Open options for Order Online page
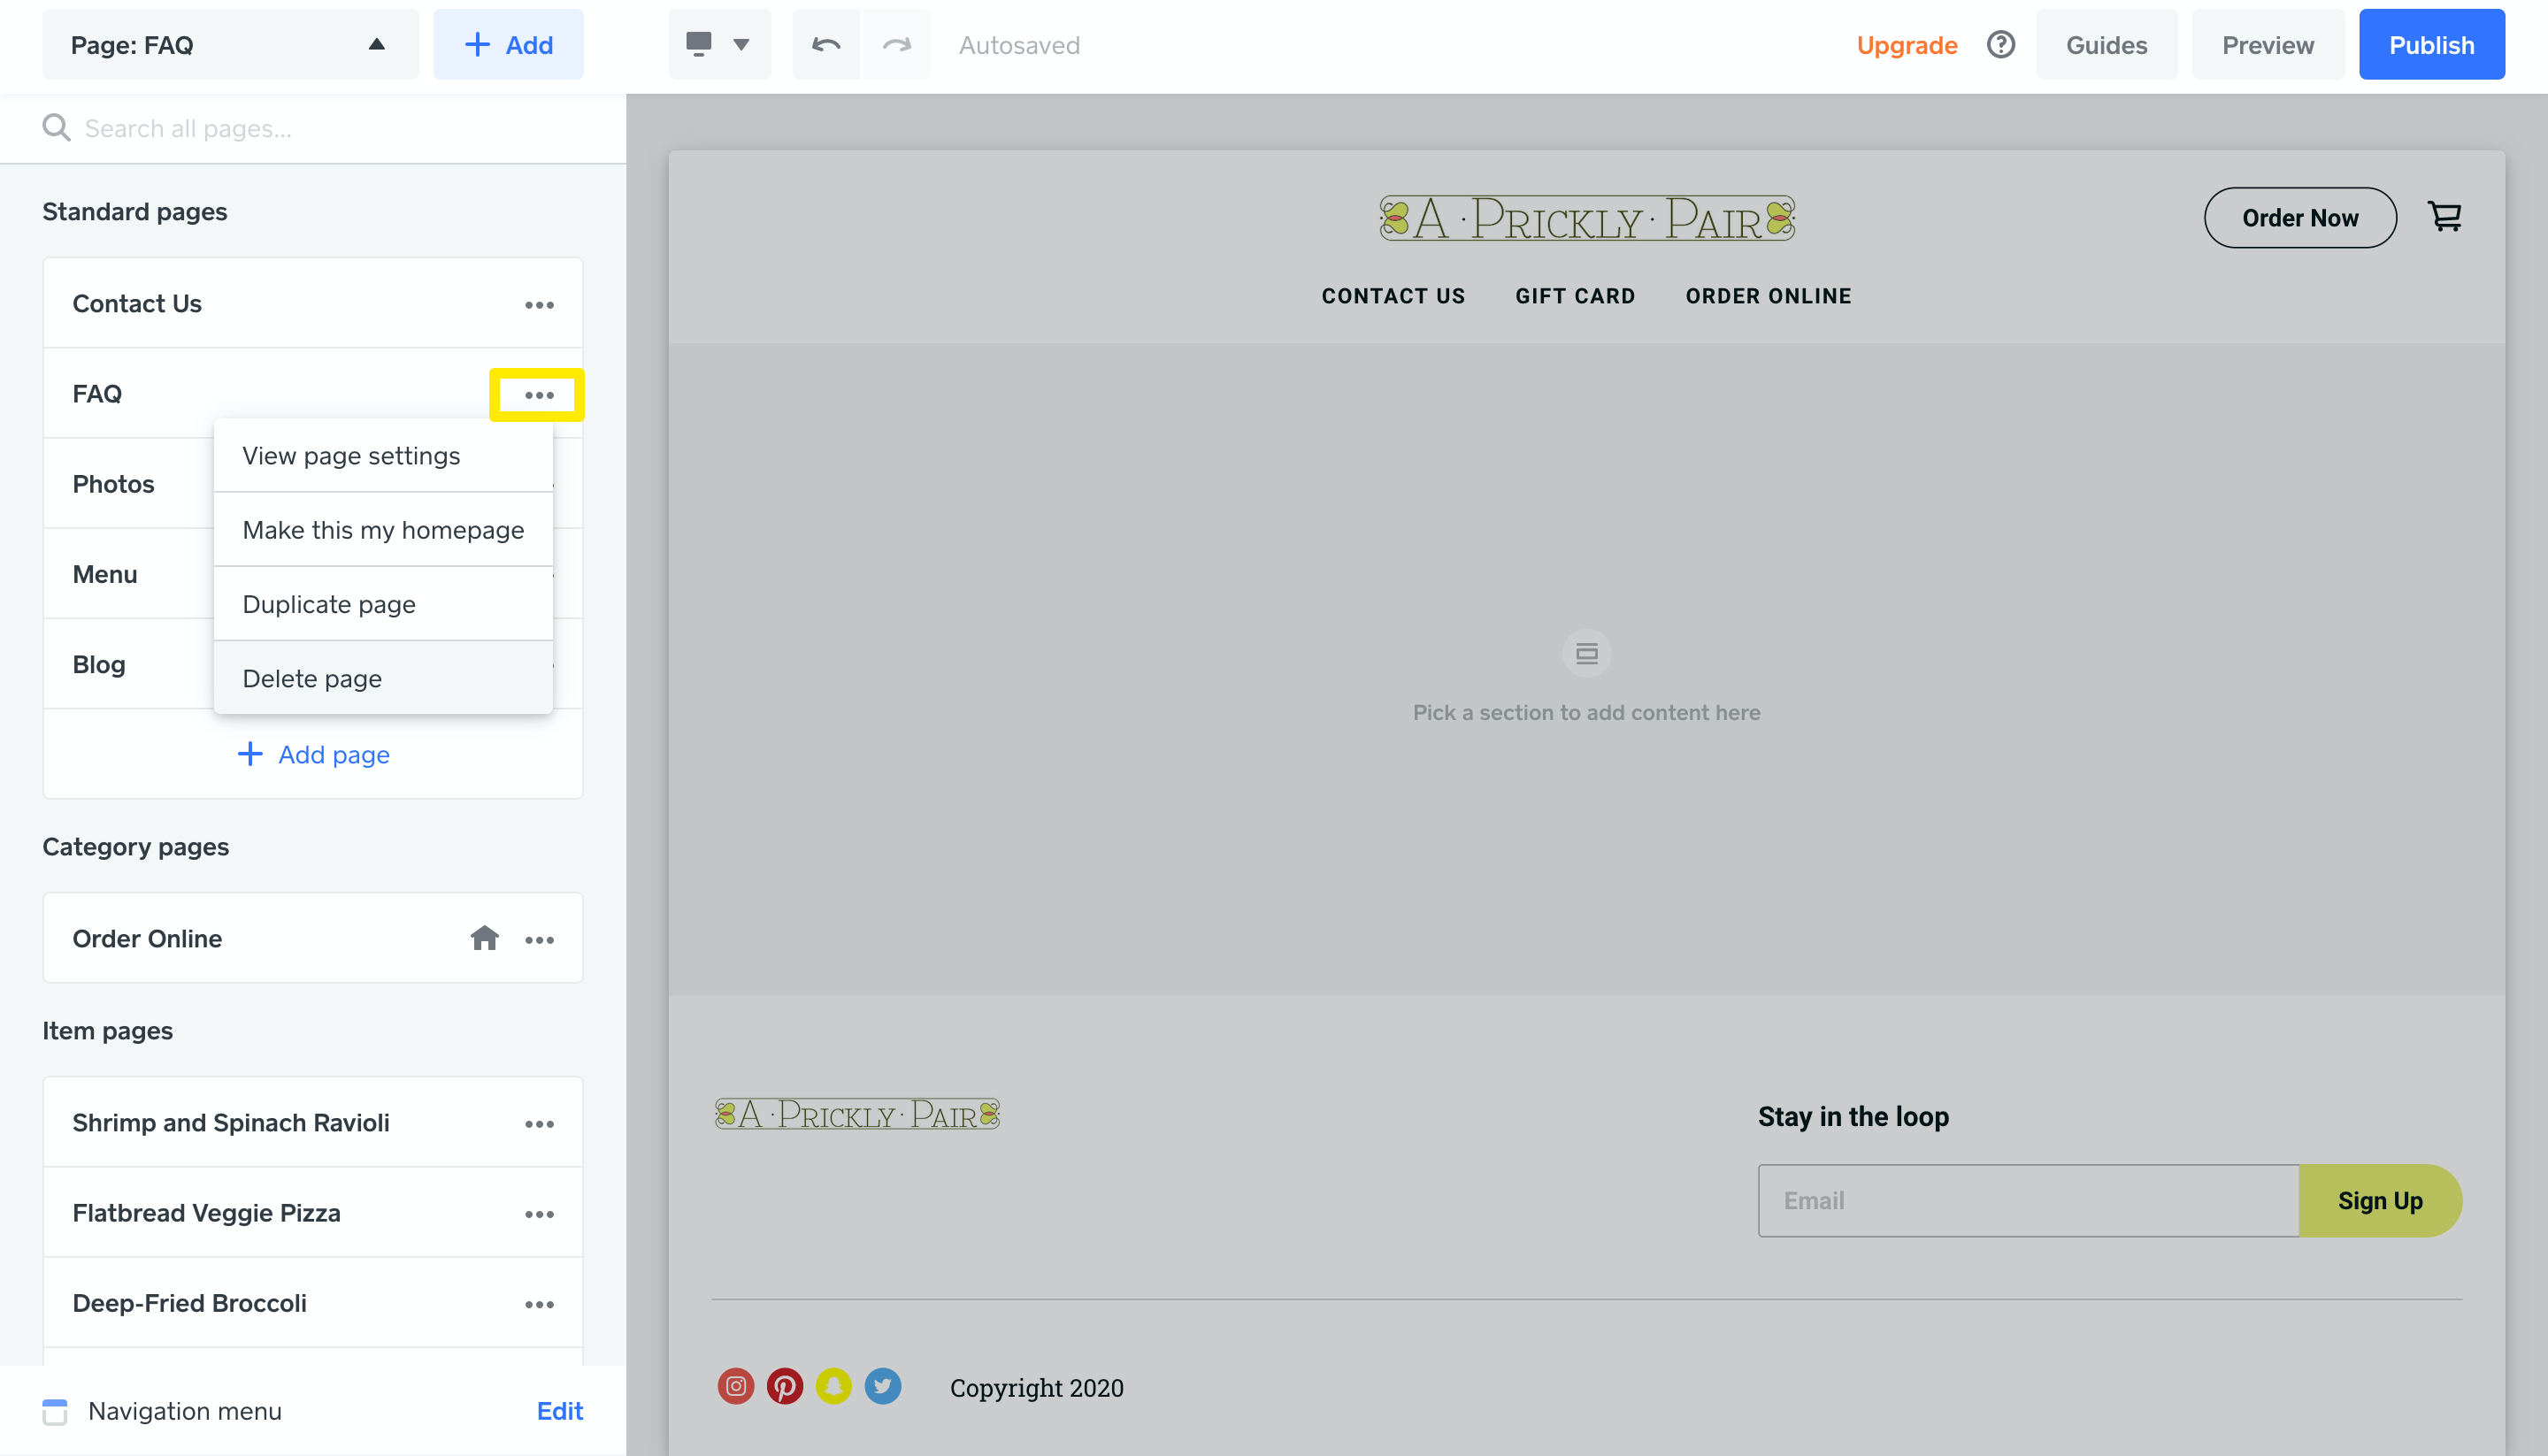The image size is (2548, 1456). [x=539, y=940]
